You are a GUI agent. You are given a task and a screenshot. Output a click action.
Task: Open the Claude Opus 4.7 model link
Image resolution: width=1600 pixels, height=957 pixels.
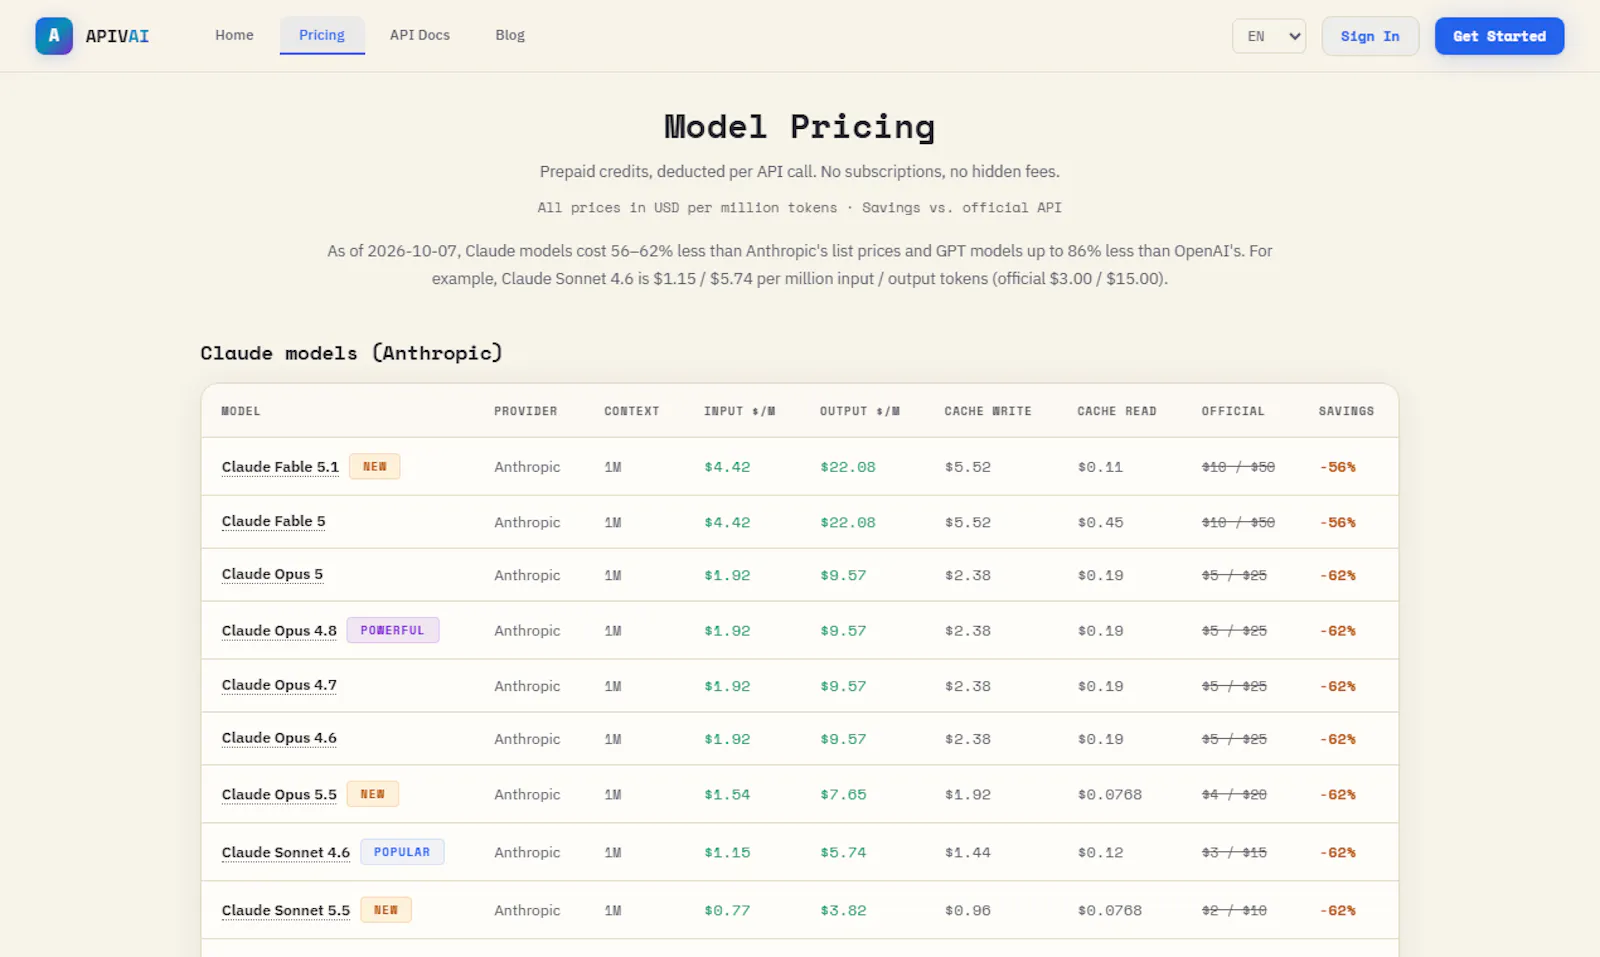coord(279,685)
